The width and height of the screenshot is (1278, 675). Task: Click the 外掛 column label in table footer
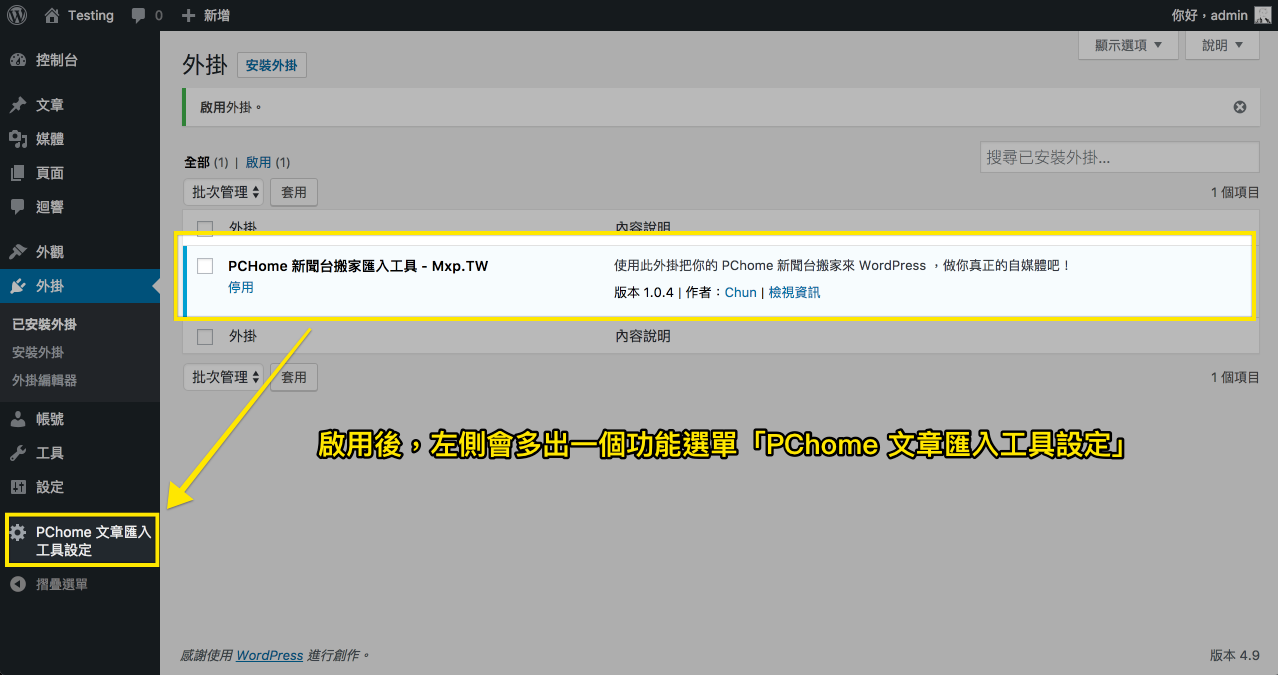tap(243, 336)
